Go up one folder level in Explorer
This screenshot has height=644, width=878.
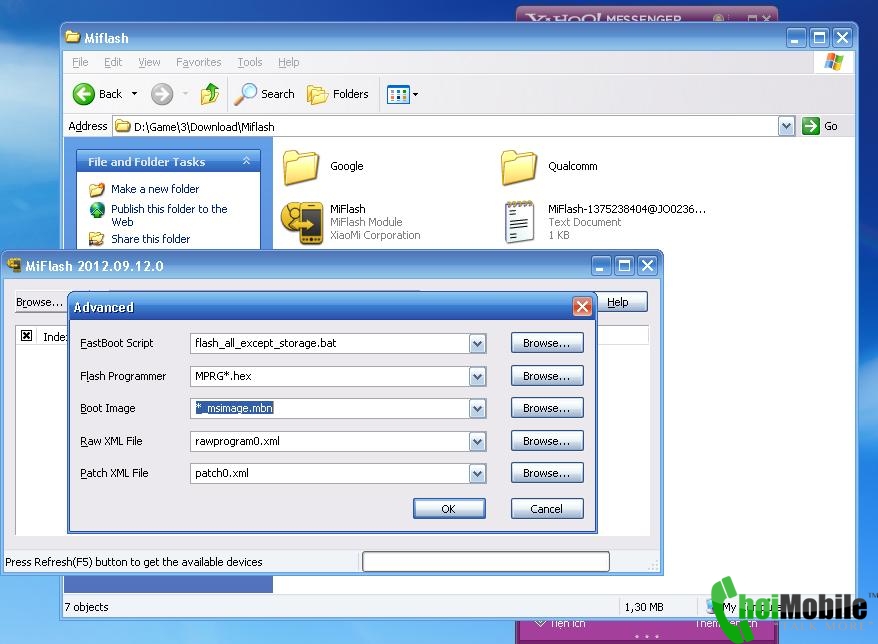[210, 94]
